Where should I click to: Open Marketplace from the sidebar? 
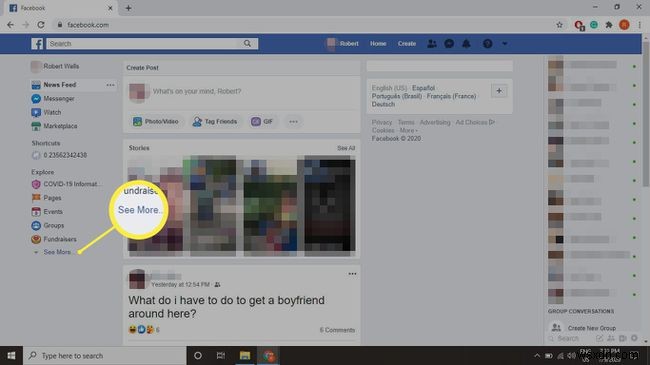point(54,126)
